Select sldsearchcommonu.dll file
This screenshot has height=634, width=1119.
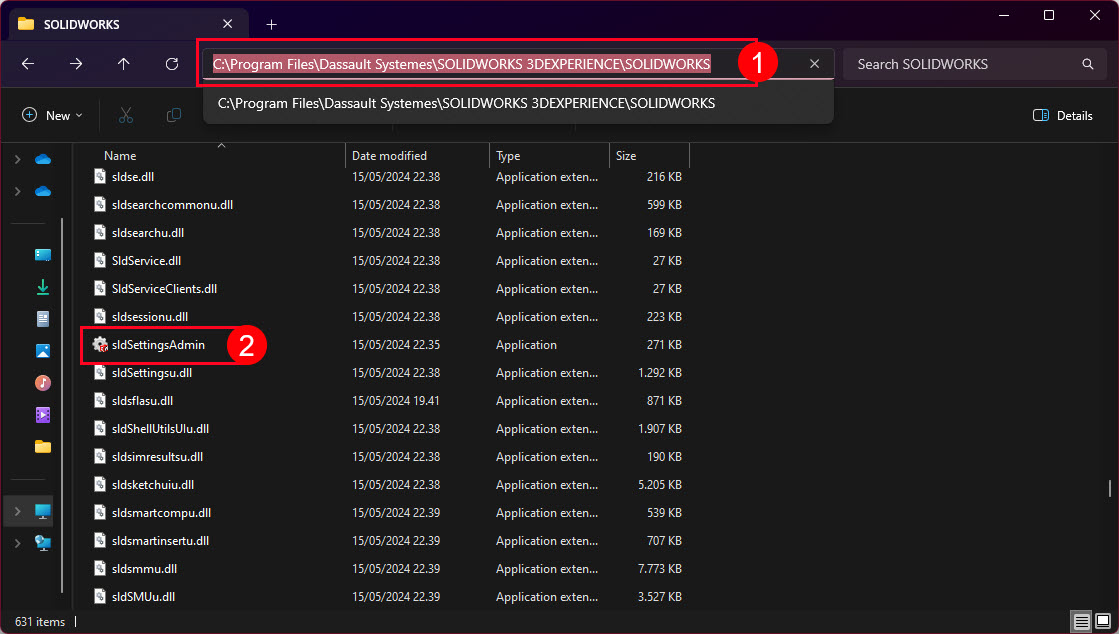tap(172, 205)
